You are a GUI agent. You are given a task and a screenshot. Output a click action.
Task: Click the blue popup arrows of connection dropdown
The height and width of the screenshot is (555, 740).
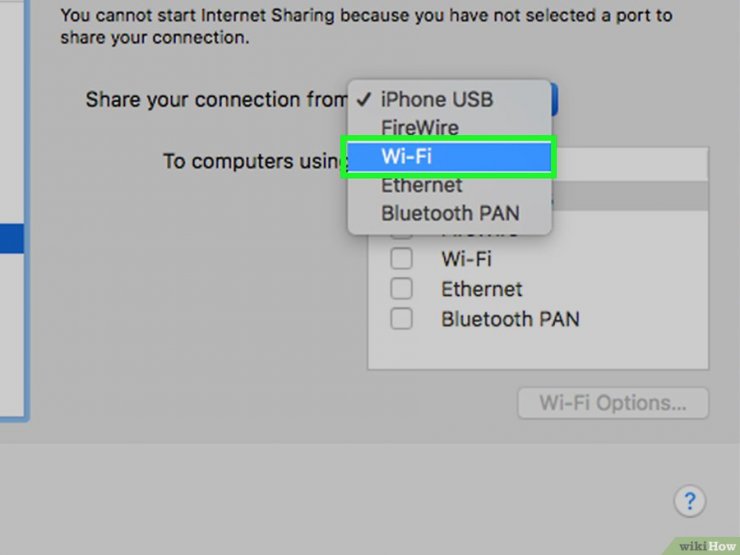click(554, 100)
